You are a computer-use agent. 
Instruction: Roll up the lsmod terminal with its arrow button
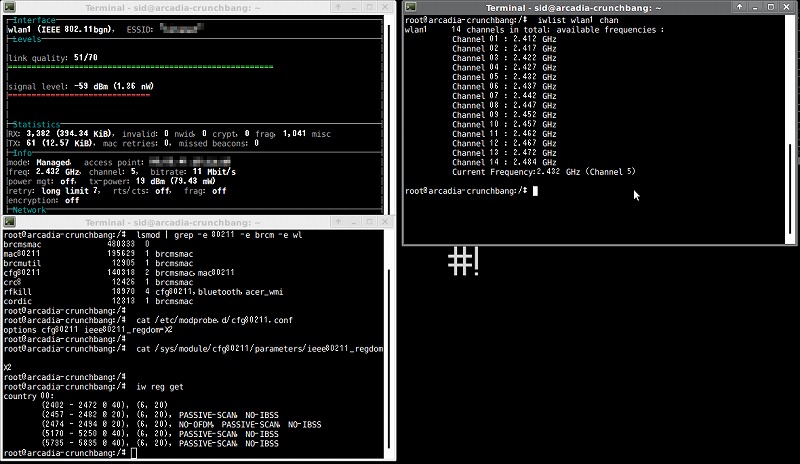coord(338,222)
